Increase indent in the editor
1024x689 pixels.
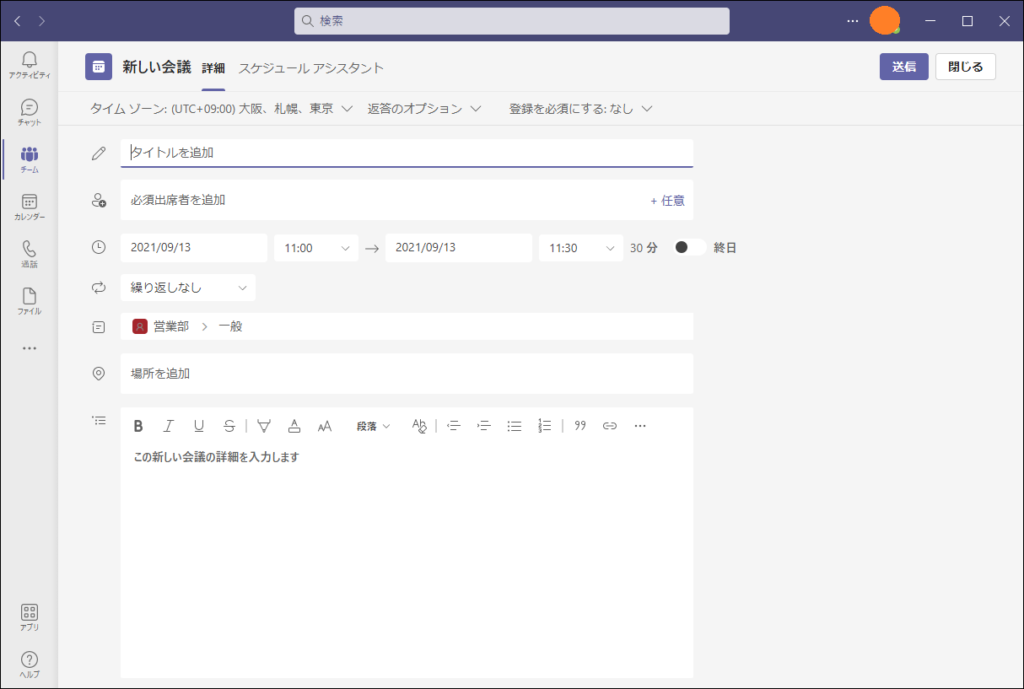484,426
